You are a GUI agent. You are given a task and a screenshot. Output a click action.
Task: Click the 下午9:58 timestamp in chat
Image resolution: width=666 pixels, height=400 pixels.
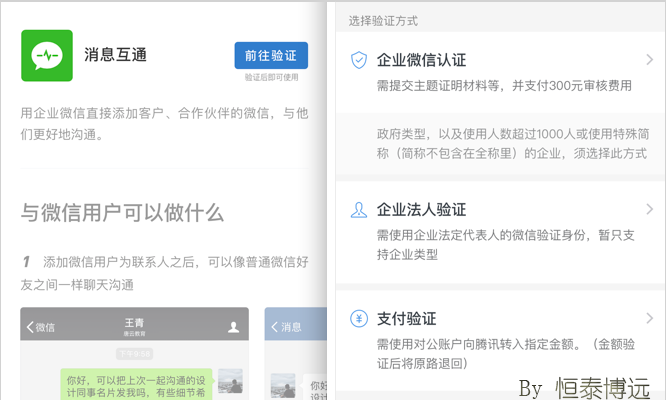134,354
